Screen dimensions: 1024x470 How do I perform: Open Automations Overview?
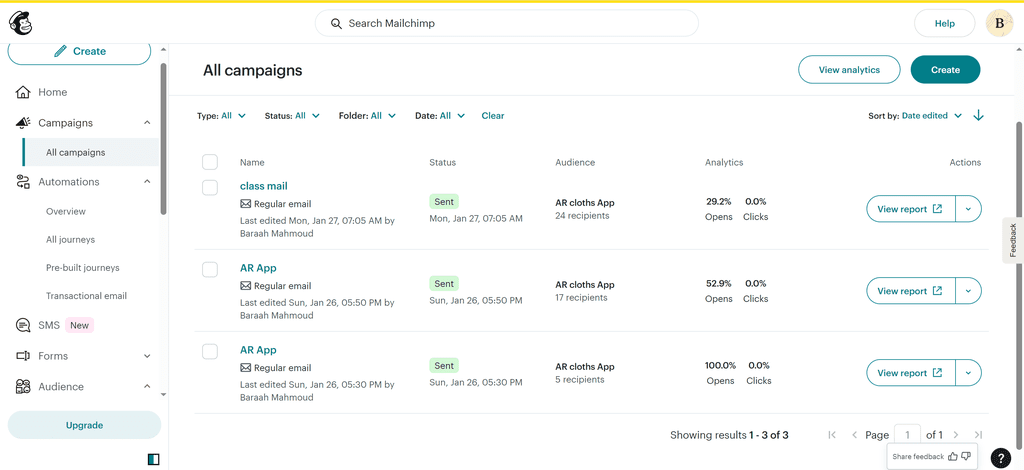66,212
